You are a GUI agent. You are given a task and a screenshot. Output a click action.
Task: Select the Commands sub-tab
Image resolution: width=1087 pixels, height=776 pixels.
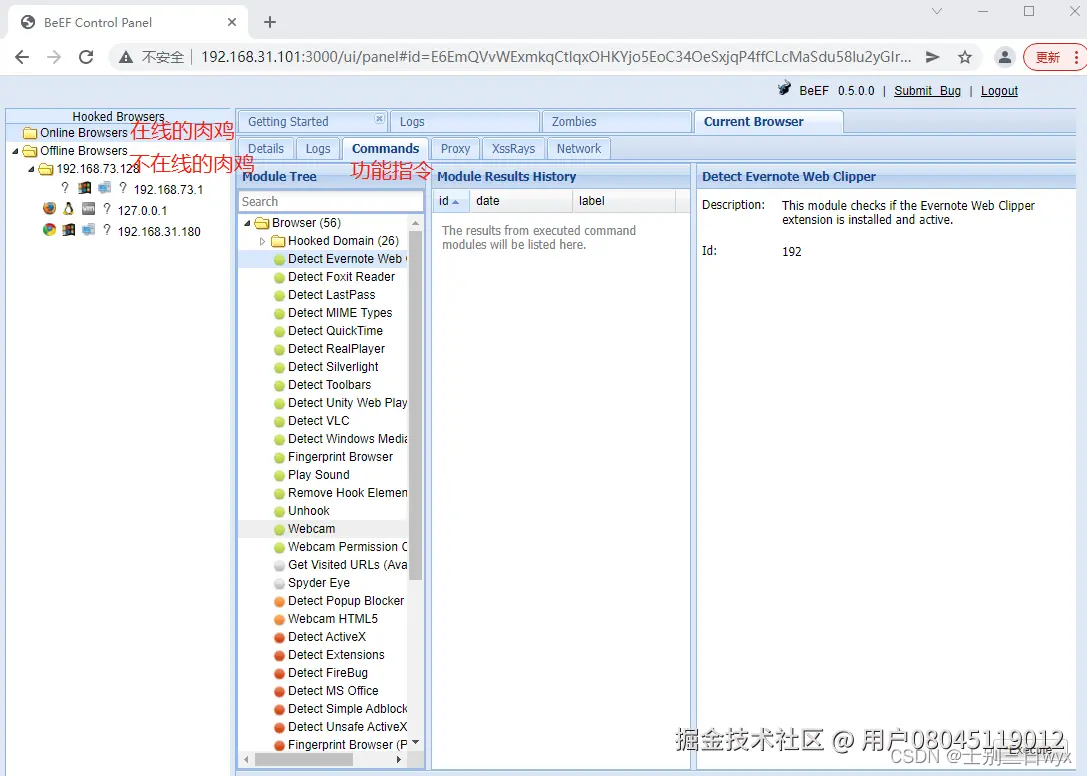(x=385, y=148)
